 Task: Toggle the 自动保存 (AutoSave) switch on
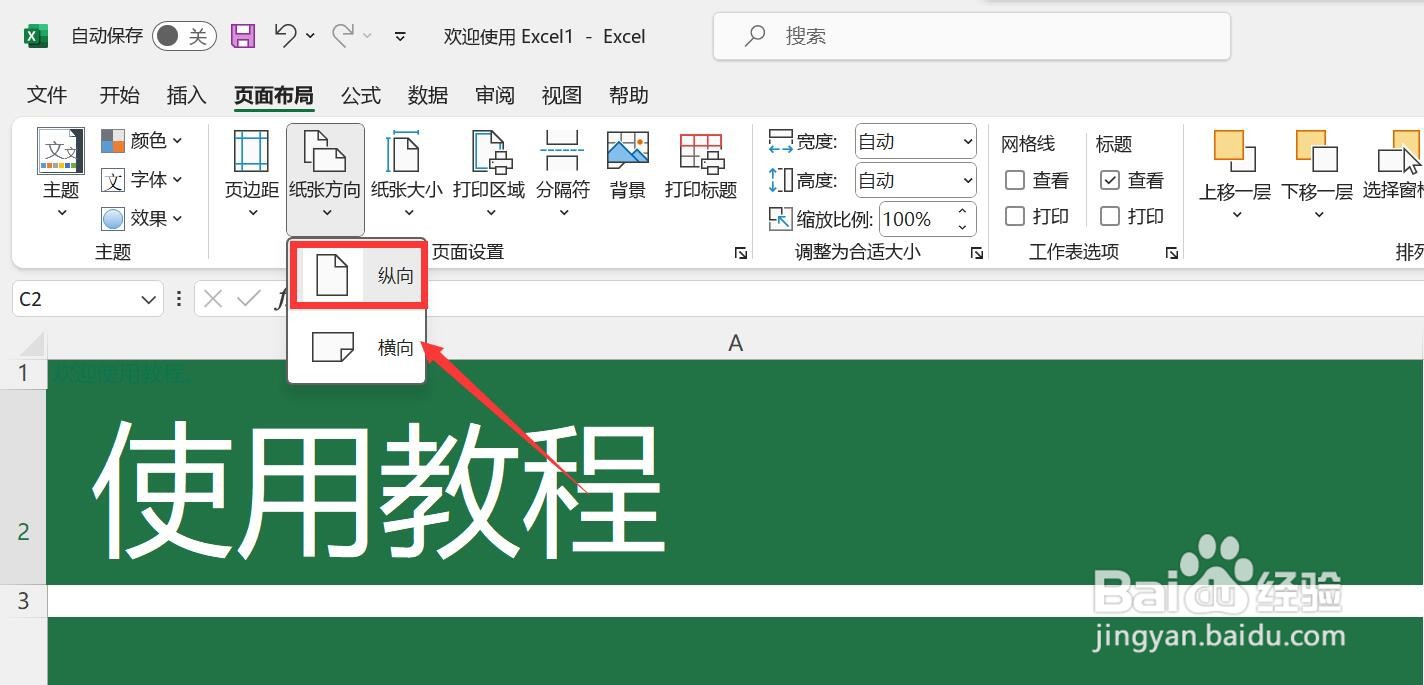183,35
